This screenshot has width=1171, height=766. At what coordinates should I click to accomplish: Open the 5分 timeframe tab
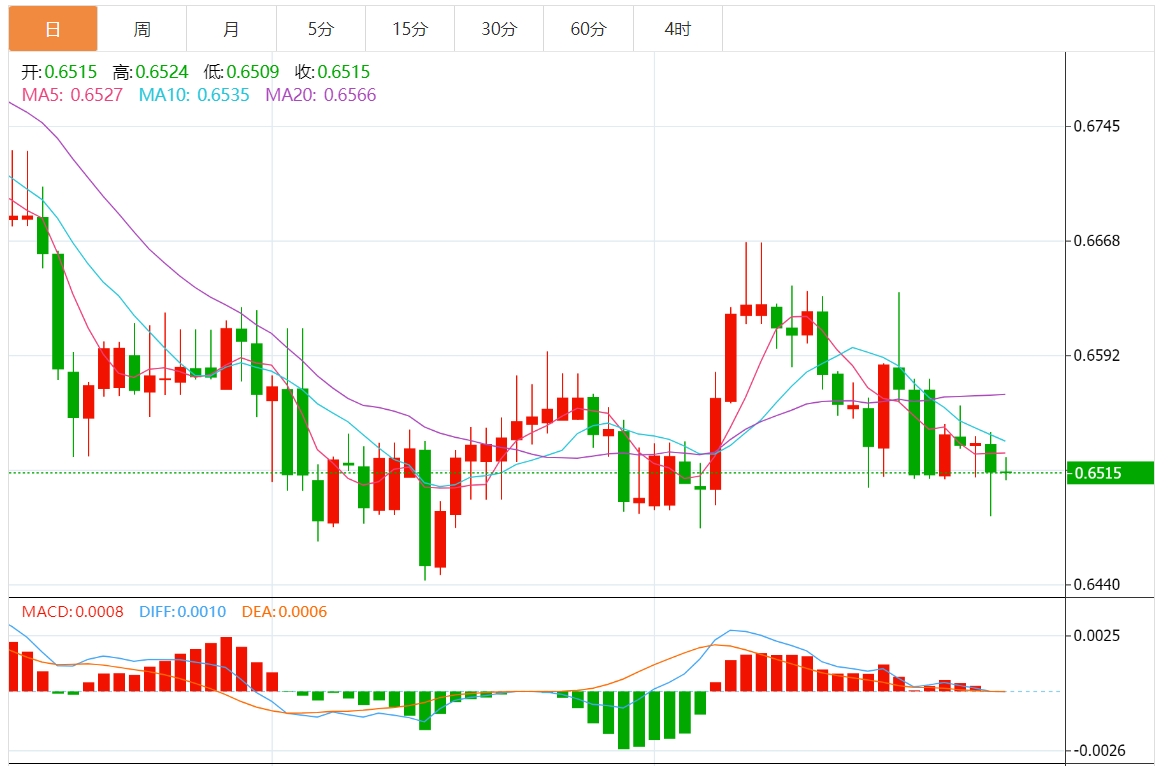(x=320, y=29)
